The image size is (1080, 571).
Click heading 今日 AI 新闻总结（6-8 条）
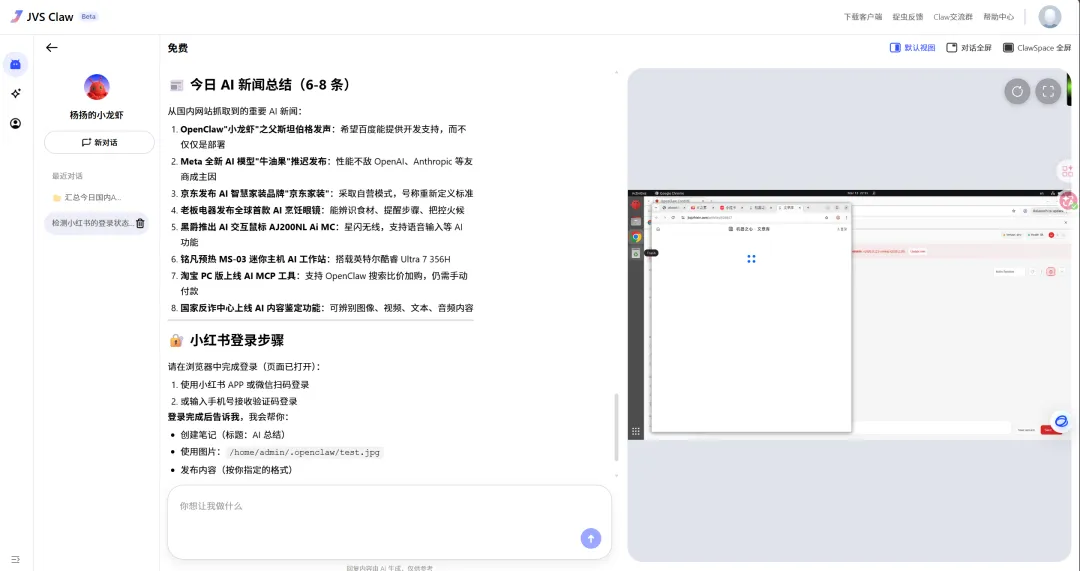coord(271,85)
